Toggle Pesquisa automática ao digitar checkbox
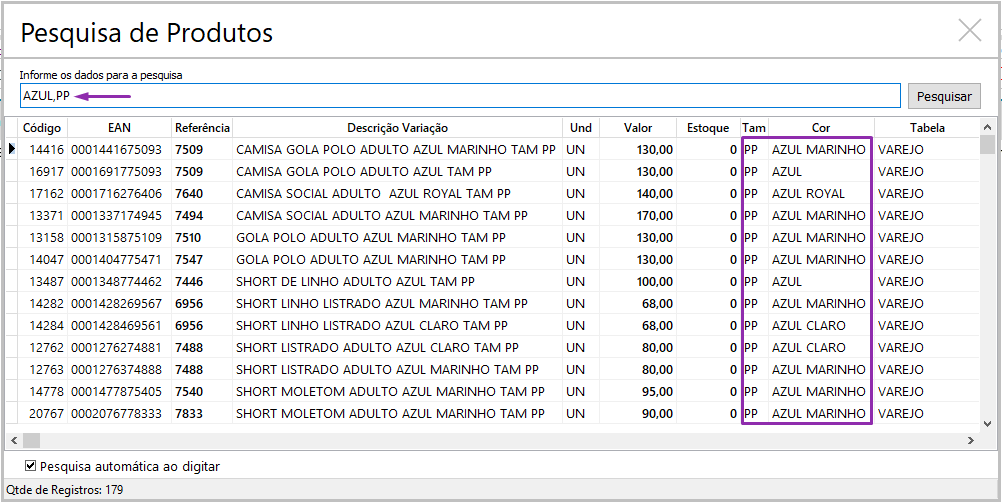Image resolution: width=1002 pixels, height=503 pixels. click(31, 466)
